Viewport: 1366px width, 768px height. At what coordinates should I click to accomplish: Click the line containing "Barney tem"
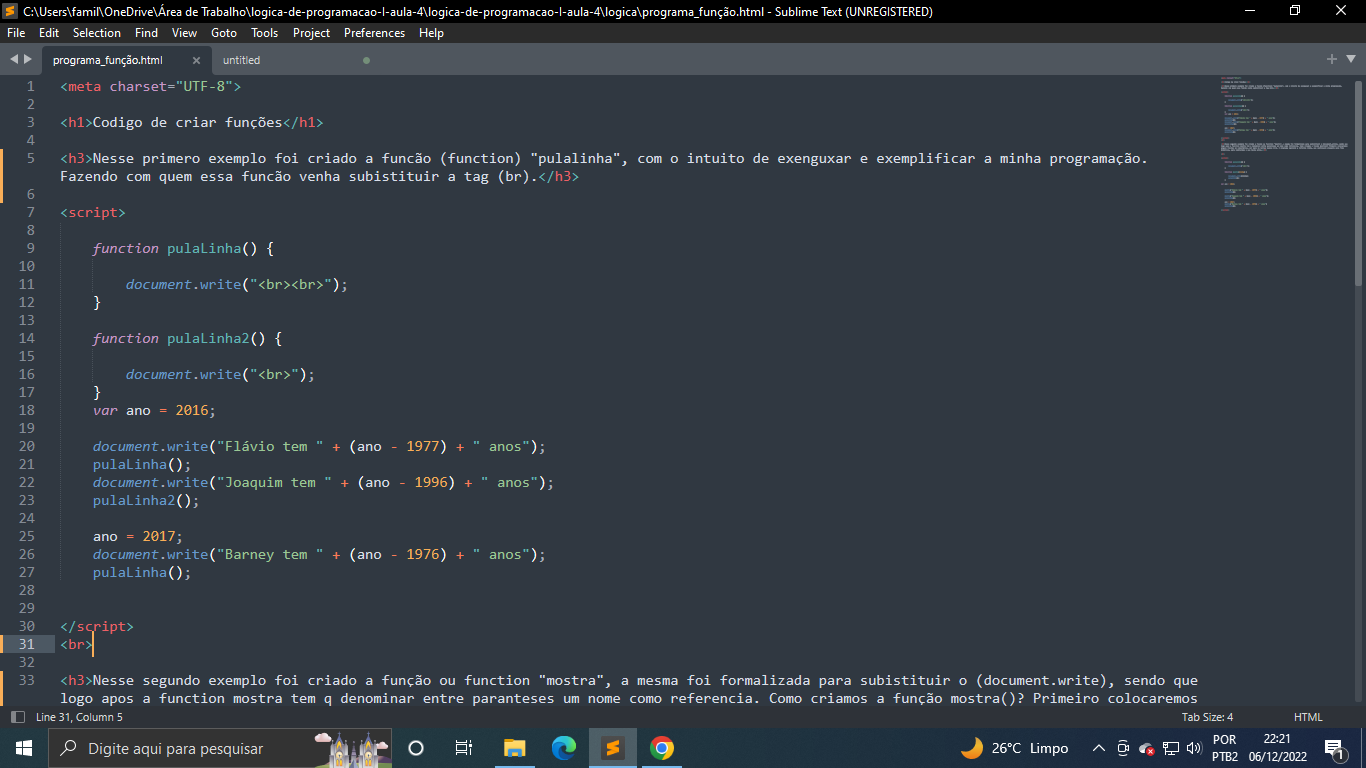click(x=319, y=554)
